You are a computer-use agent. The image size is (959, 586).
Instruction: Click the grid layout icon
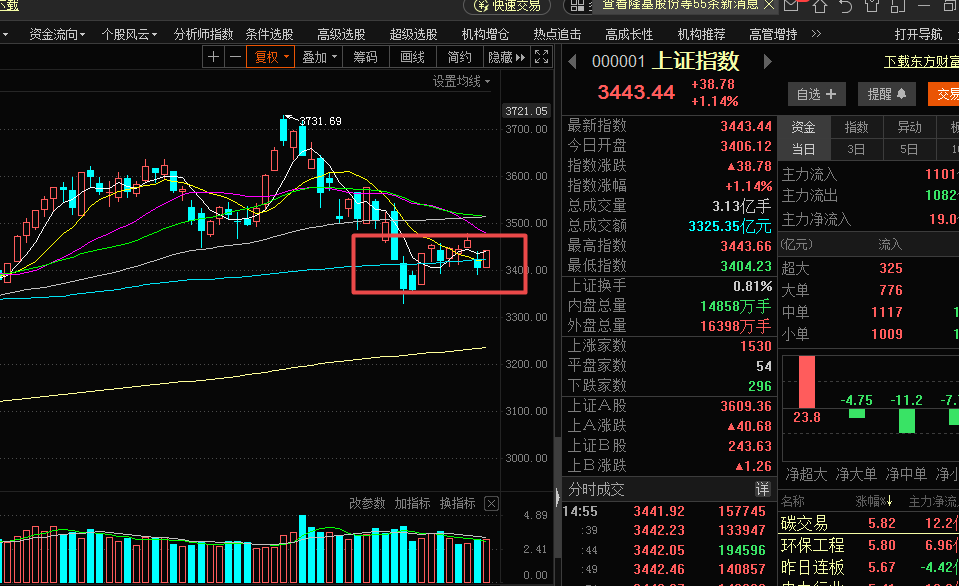pos(577,6)
